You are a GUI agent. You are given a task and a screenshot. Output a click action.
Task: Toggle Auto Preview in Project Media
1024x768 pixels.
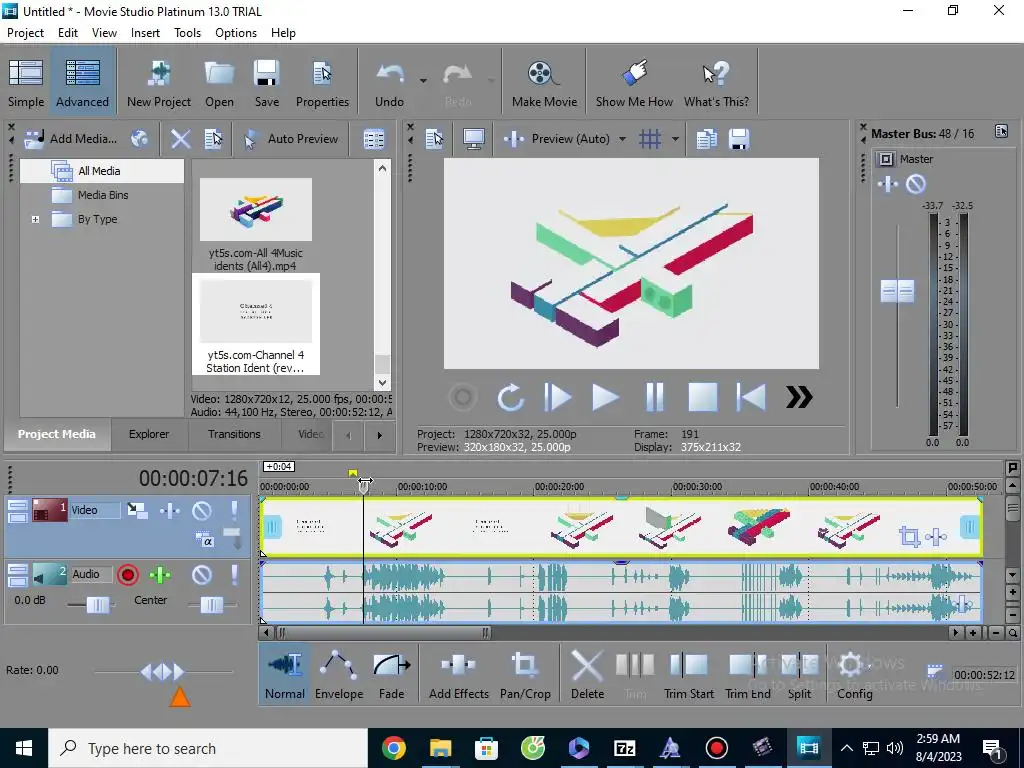291,138
